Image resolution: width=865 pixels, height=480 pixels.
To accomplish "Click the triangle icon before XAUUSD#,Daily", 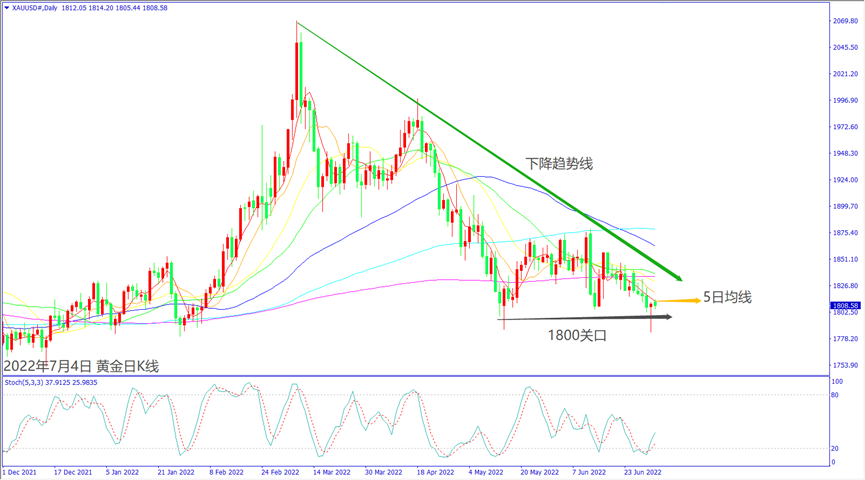I will click(7, 7).
